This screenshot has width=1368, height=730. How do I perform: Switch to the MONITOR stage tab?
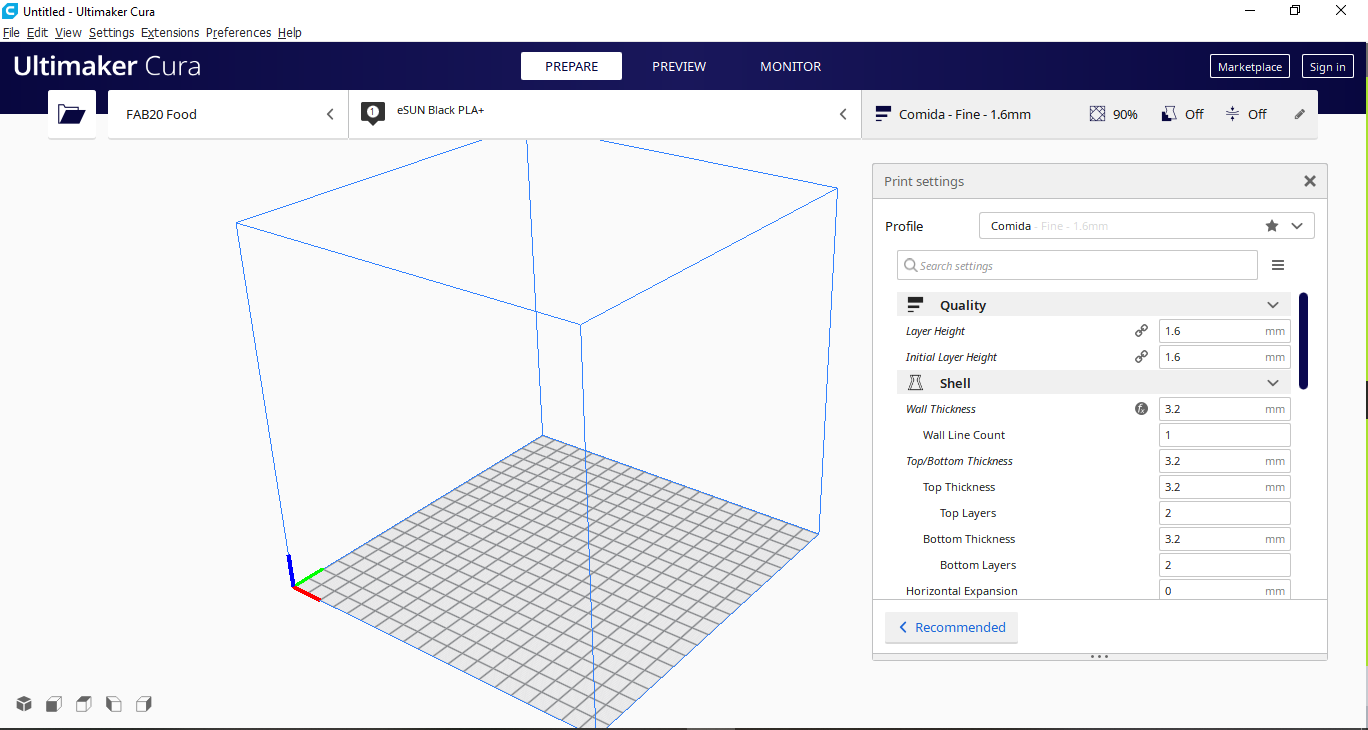(790, 66)
